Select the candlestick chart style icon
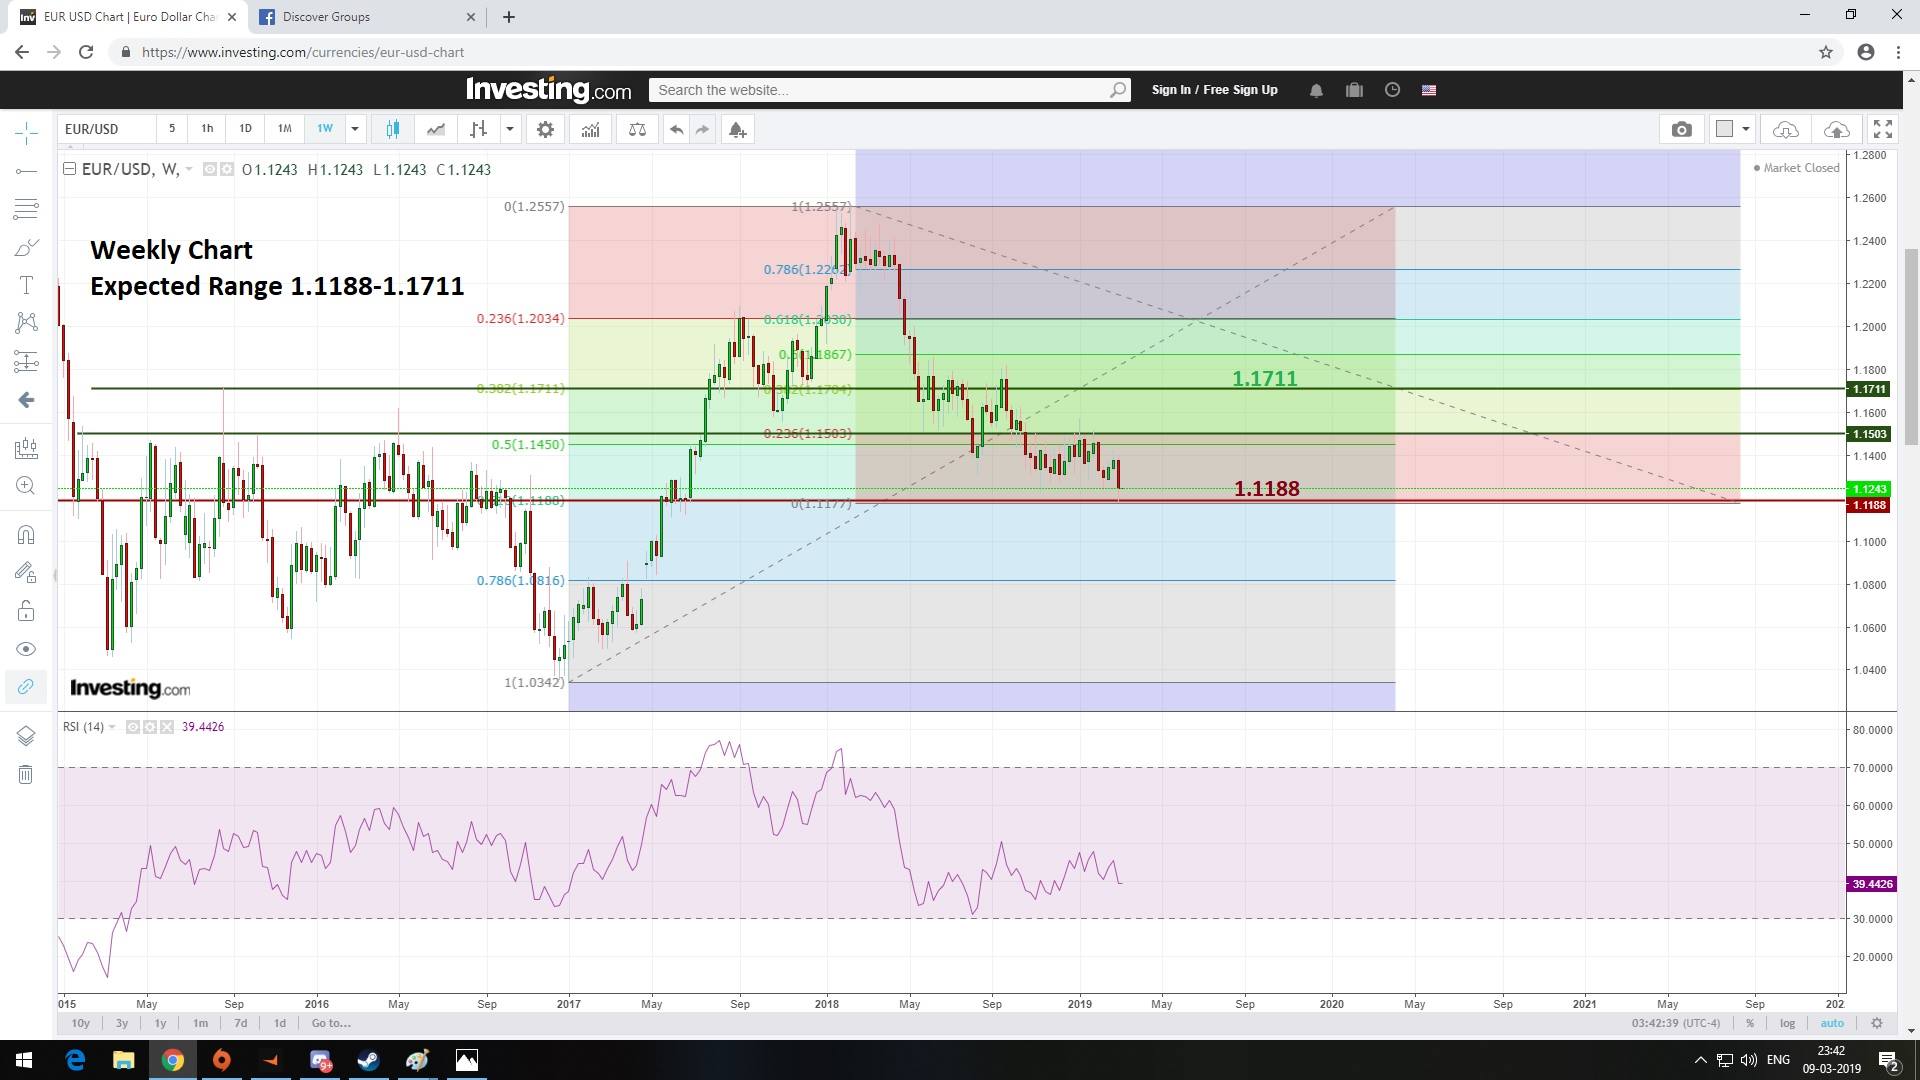This screenshot has width=1920, height=1080. 392,129
